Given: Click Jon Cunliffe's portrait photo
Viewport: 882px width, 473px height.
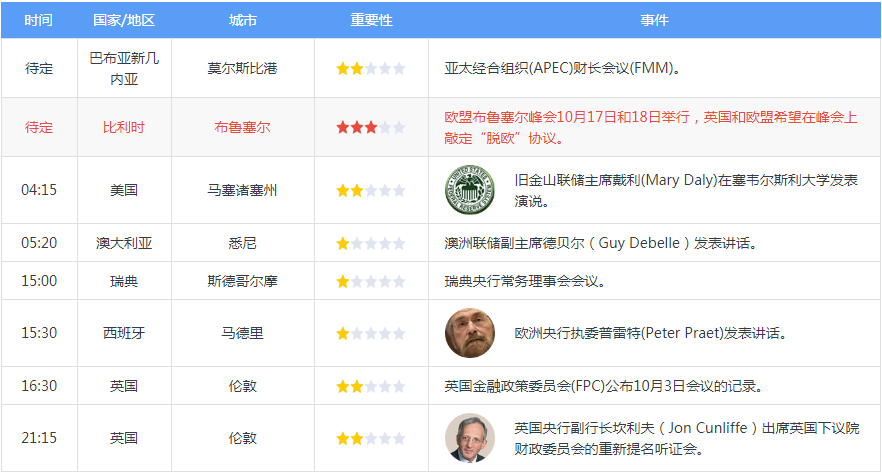Looking at the screenshot, I should coord(469,438).
